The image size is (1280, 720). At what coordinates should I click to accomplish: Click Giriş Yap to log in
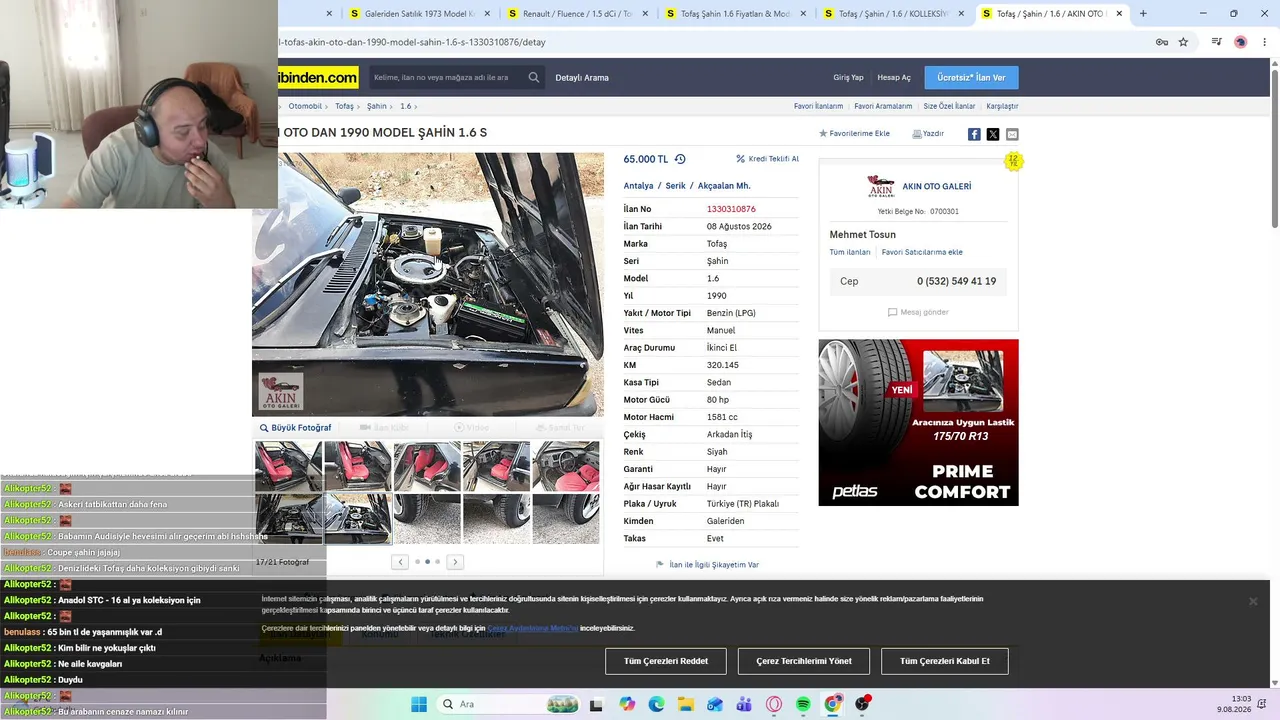click(848, 78)
